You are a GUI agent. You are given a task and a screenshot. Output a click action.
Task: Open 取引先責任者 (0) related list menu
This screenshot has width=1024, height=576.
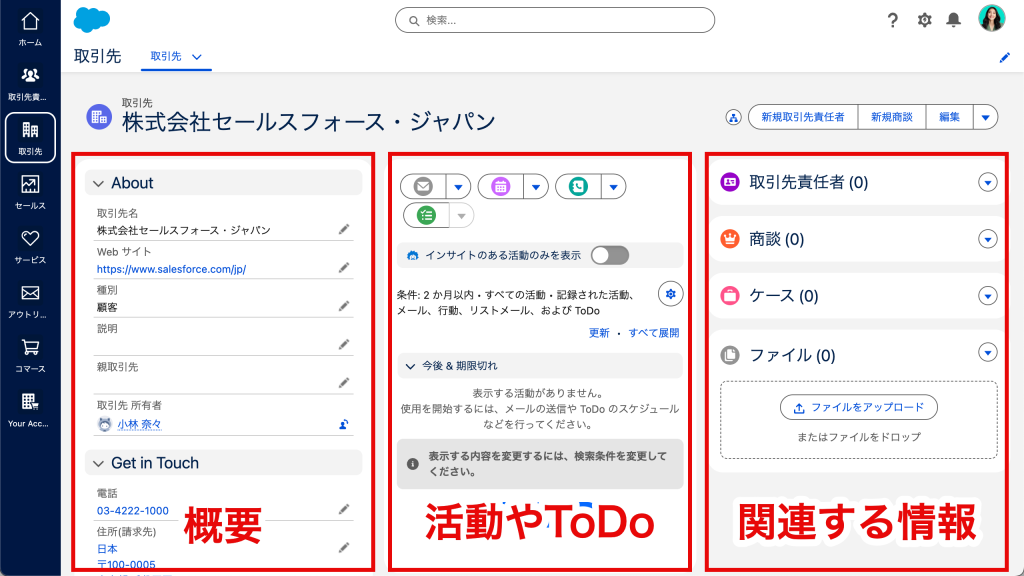(x=987, y=182)
